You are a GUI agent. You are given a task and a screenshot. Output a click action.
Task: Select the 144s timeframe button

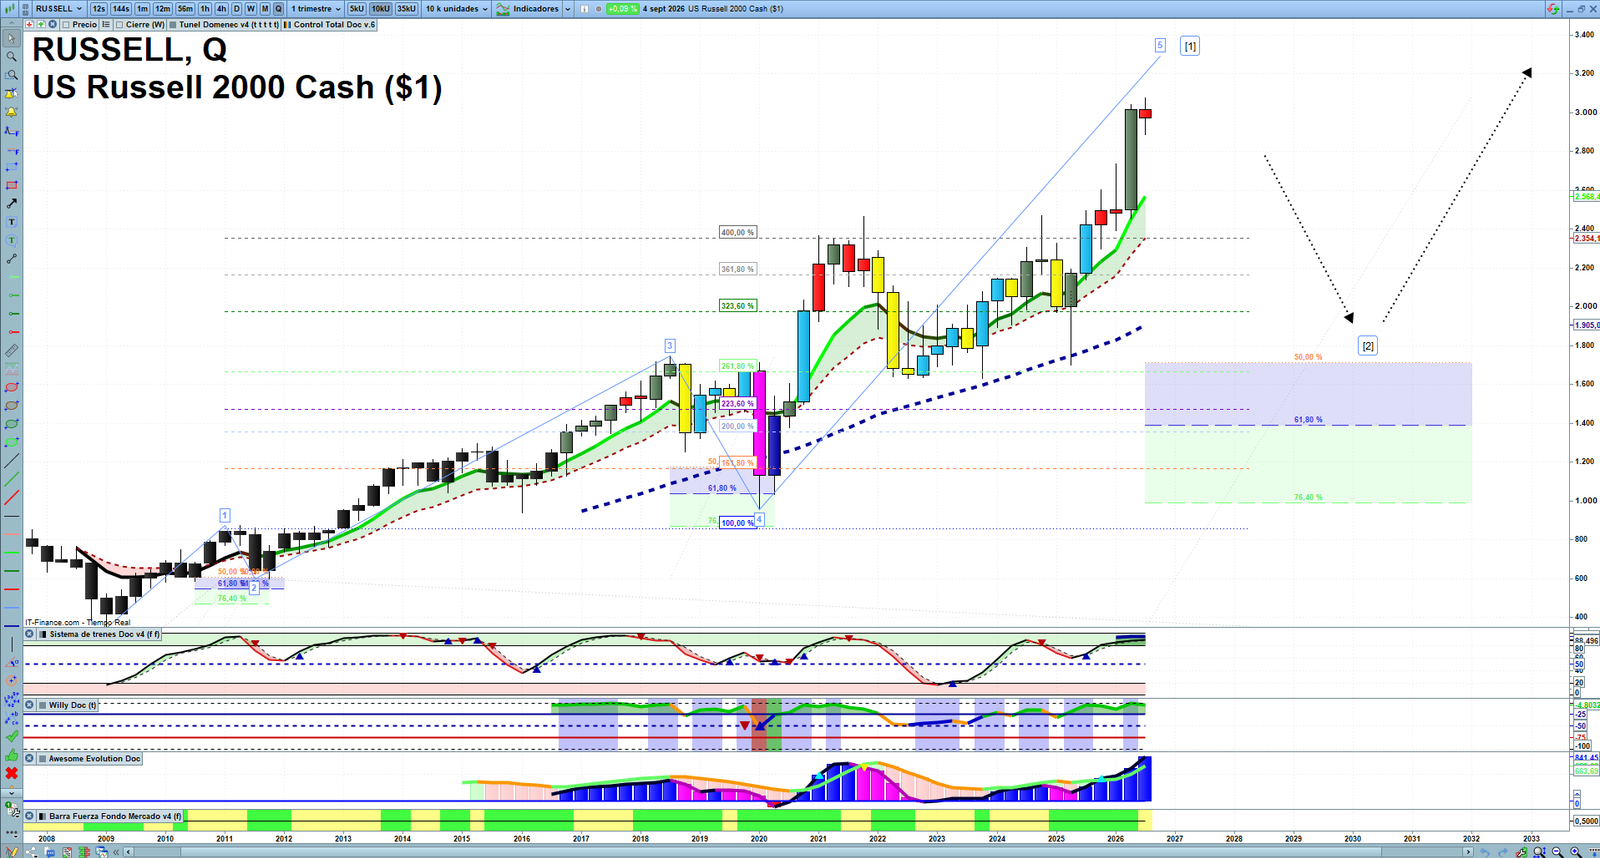pos(121,9)
